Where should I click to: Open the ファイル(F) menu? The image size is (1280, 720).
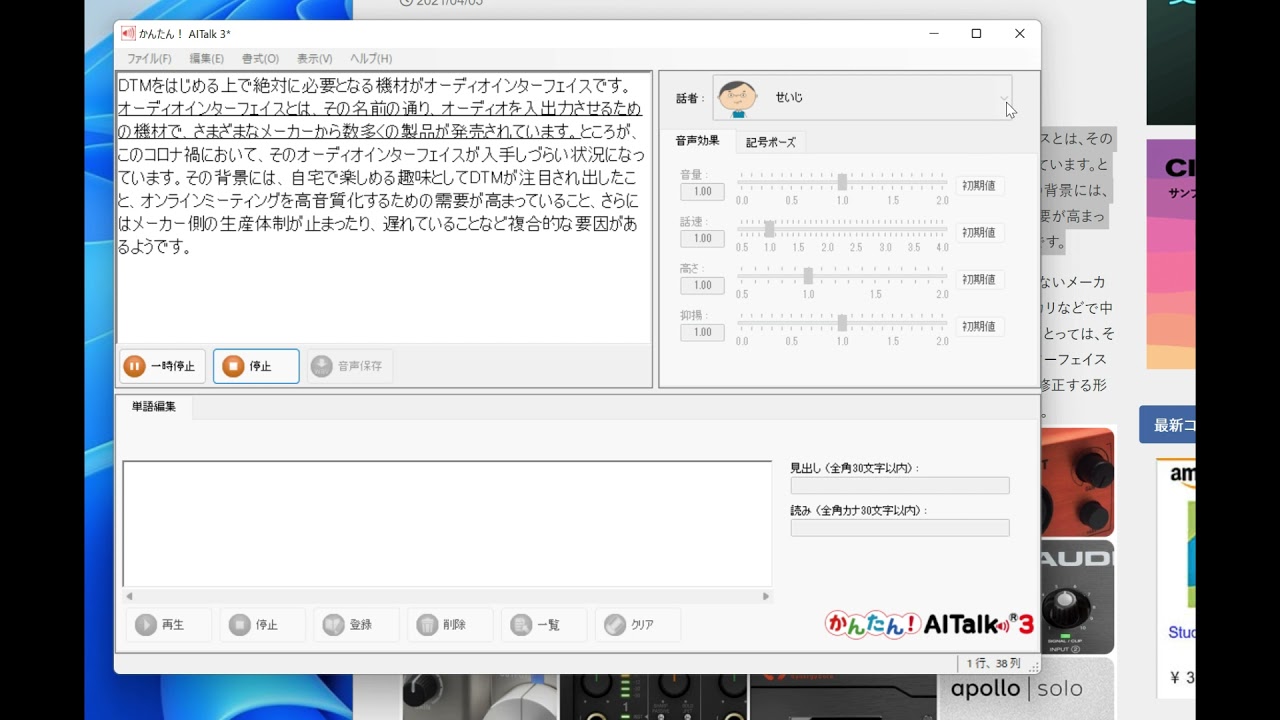pyautogui.click(x=149, y=59)
